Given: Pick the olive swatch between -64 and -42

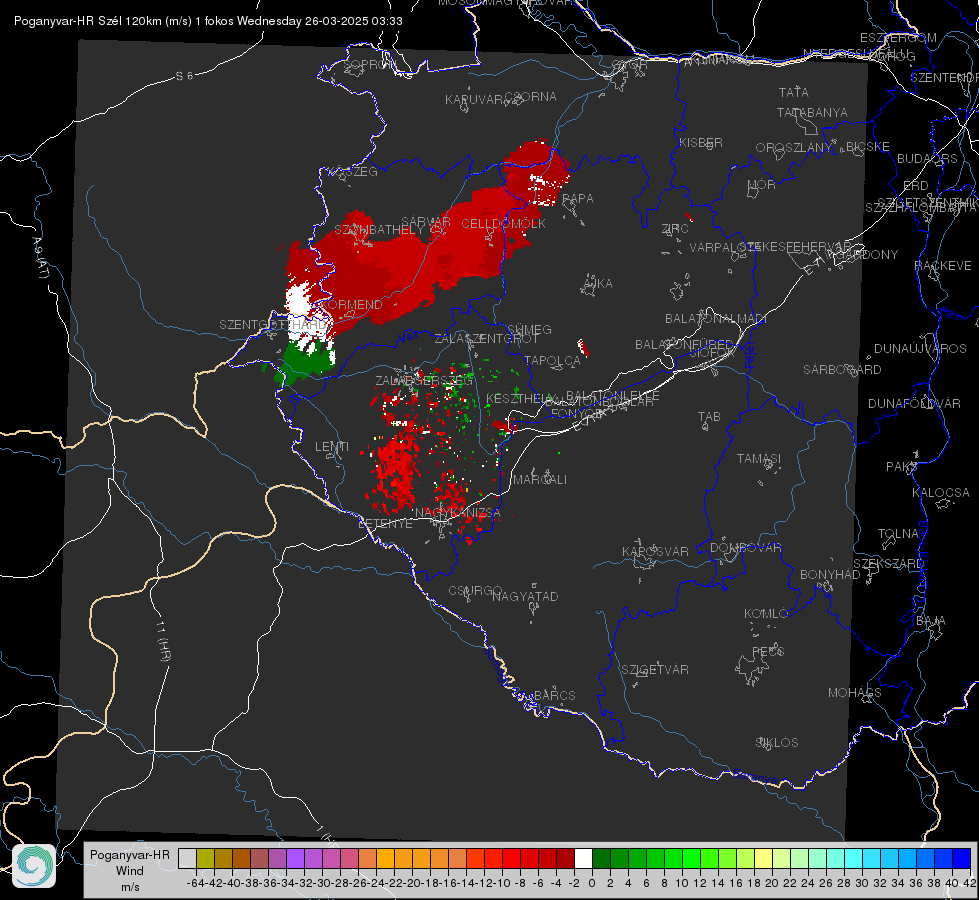Looking at the screenshot, I should click(205, 859).
